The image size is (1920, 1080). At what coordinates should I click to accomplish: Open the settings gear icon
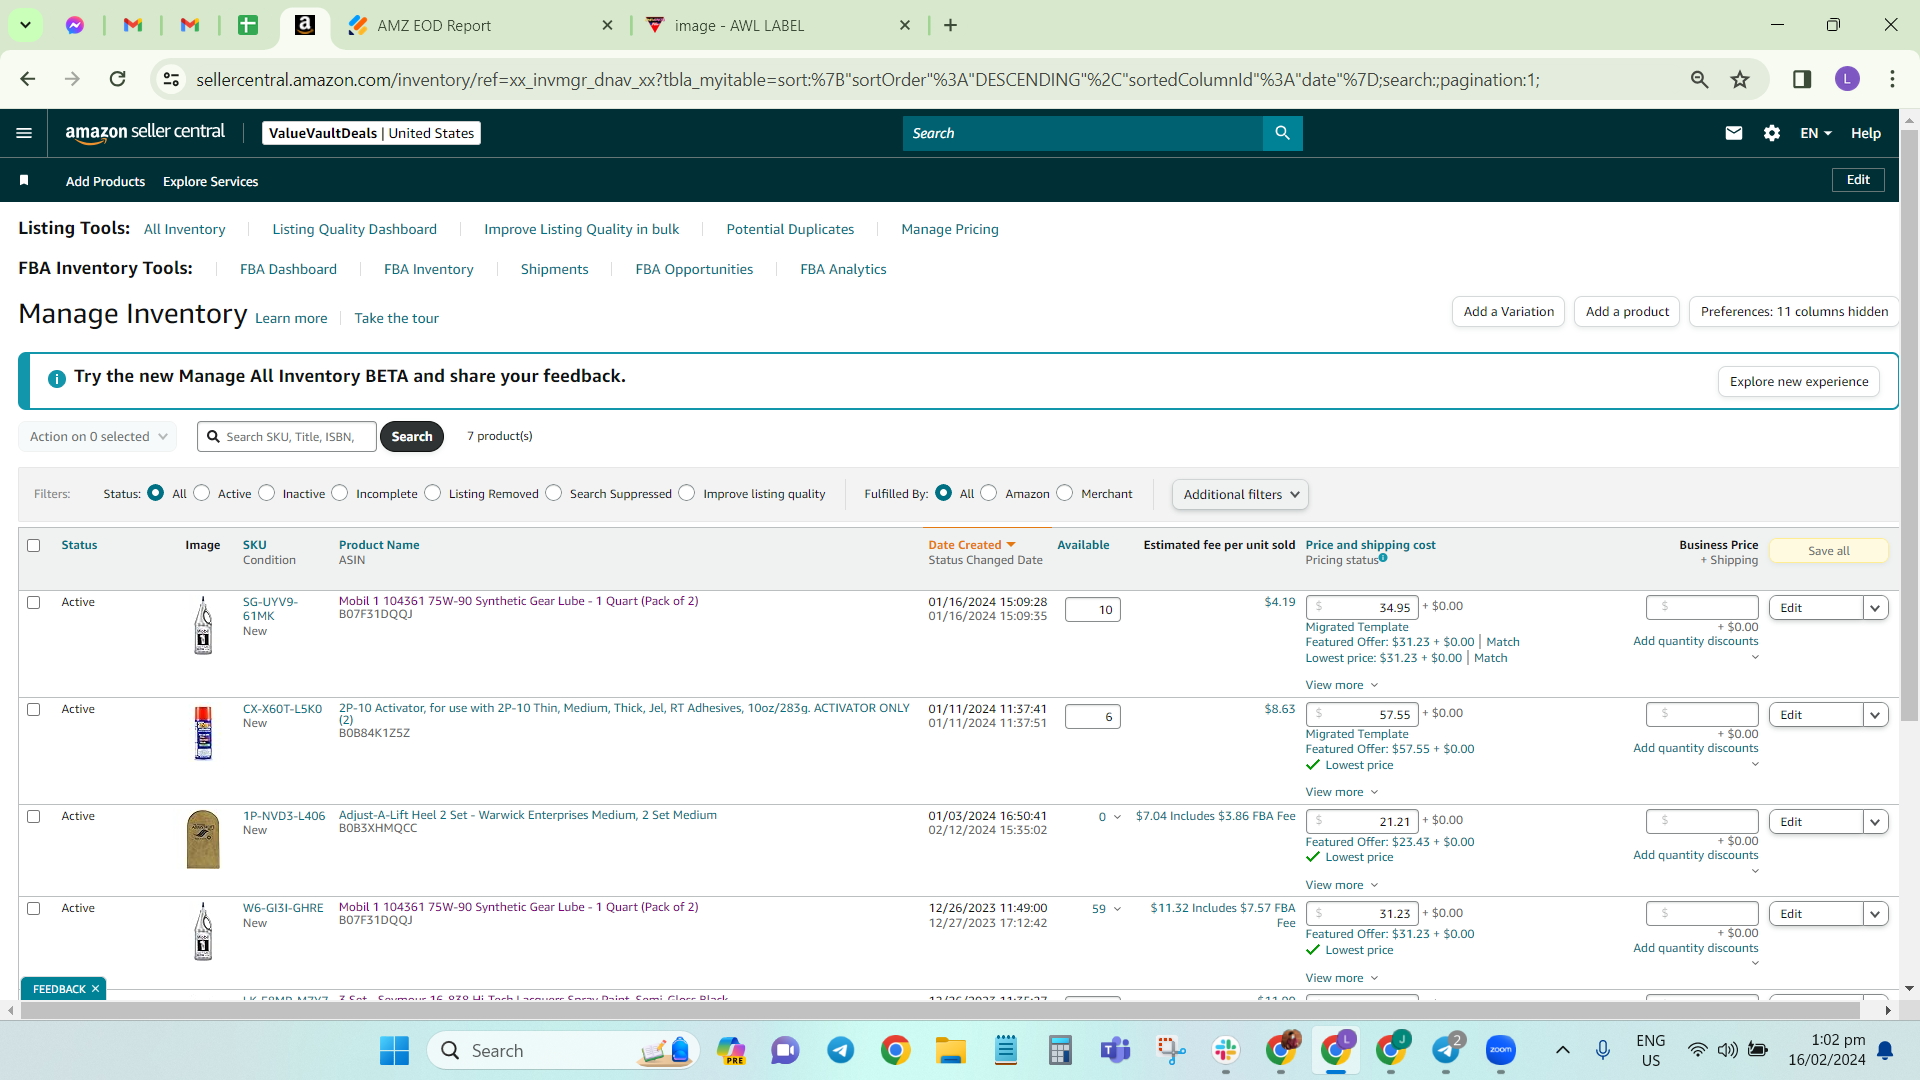(1772, 133)
